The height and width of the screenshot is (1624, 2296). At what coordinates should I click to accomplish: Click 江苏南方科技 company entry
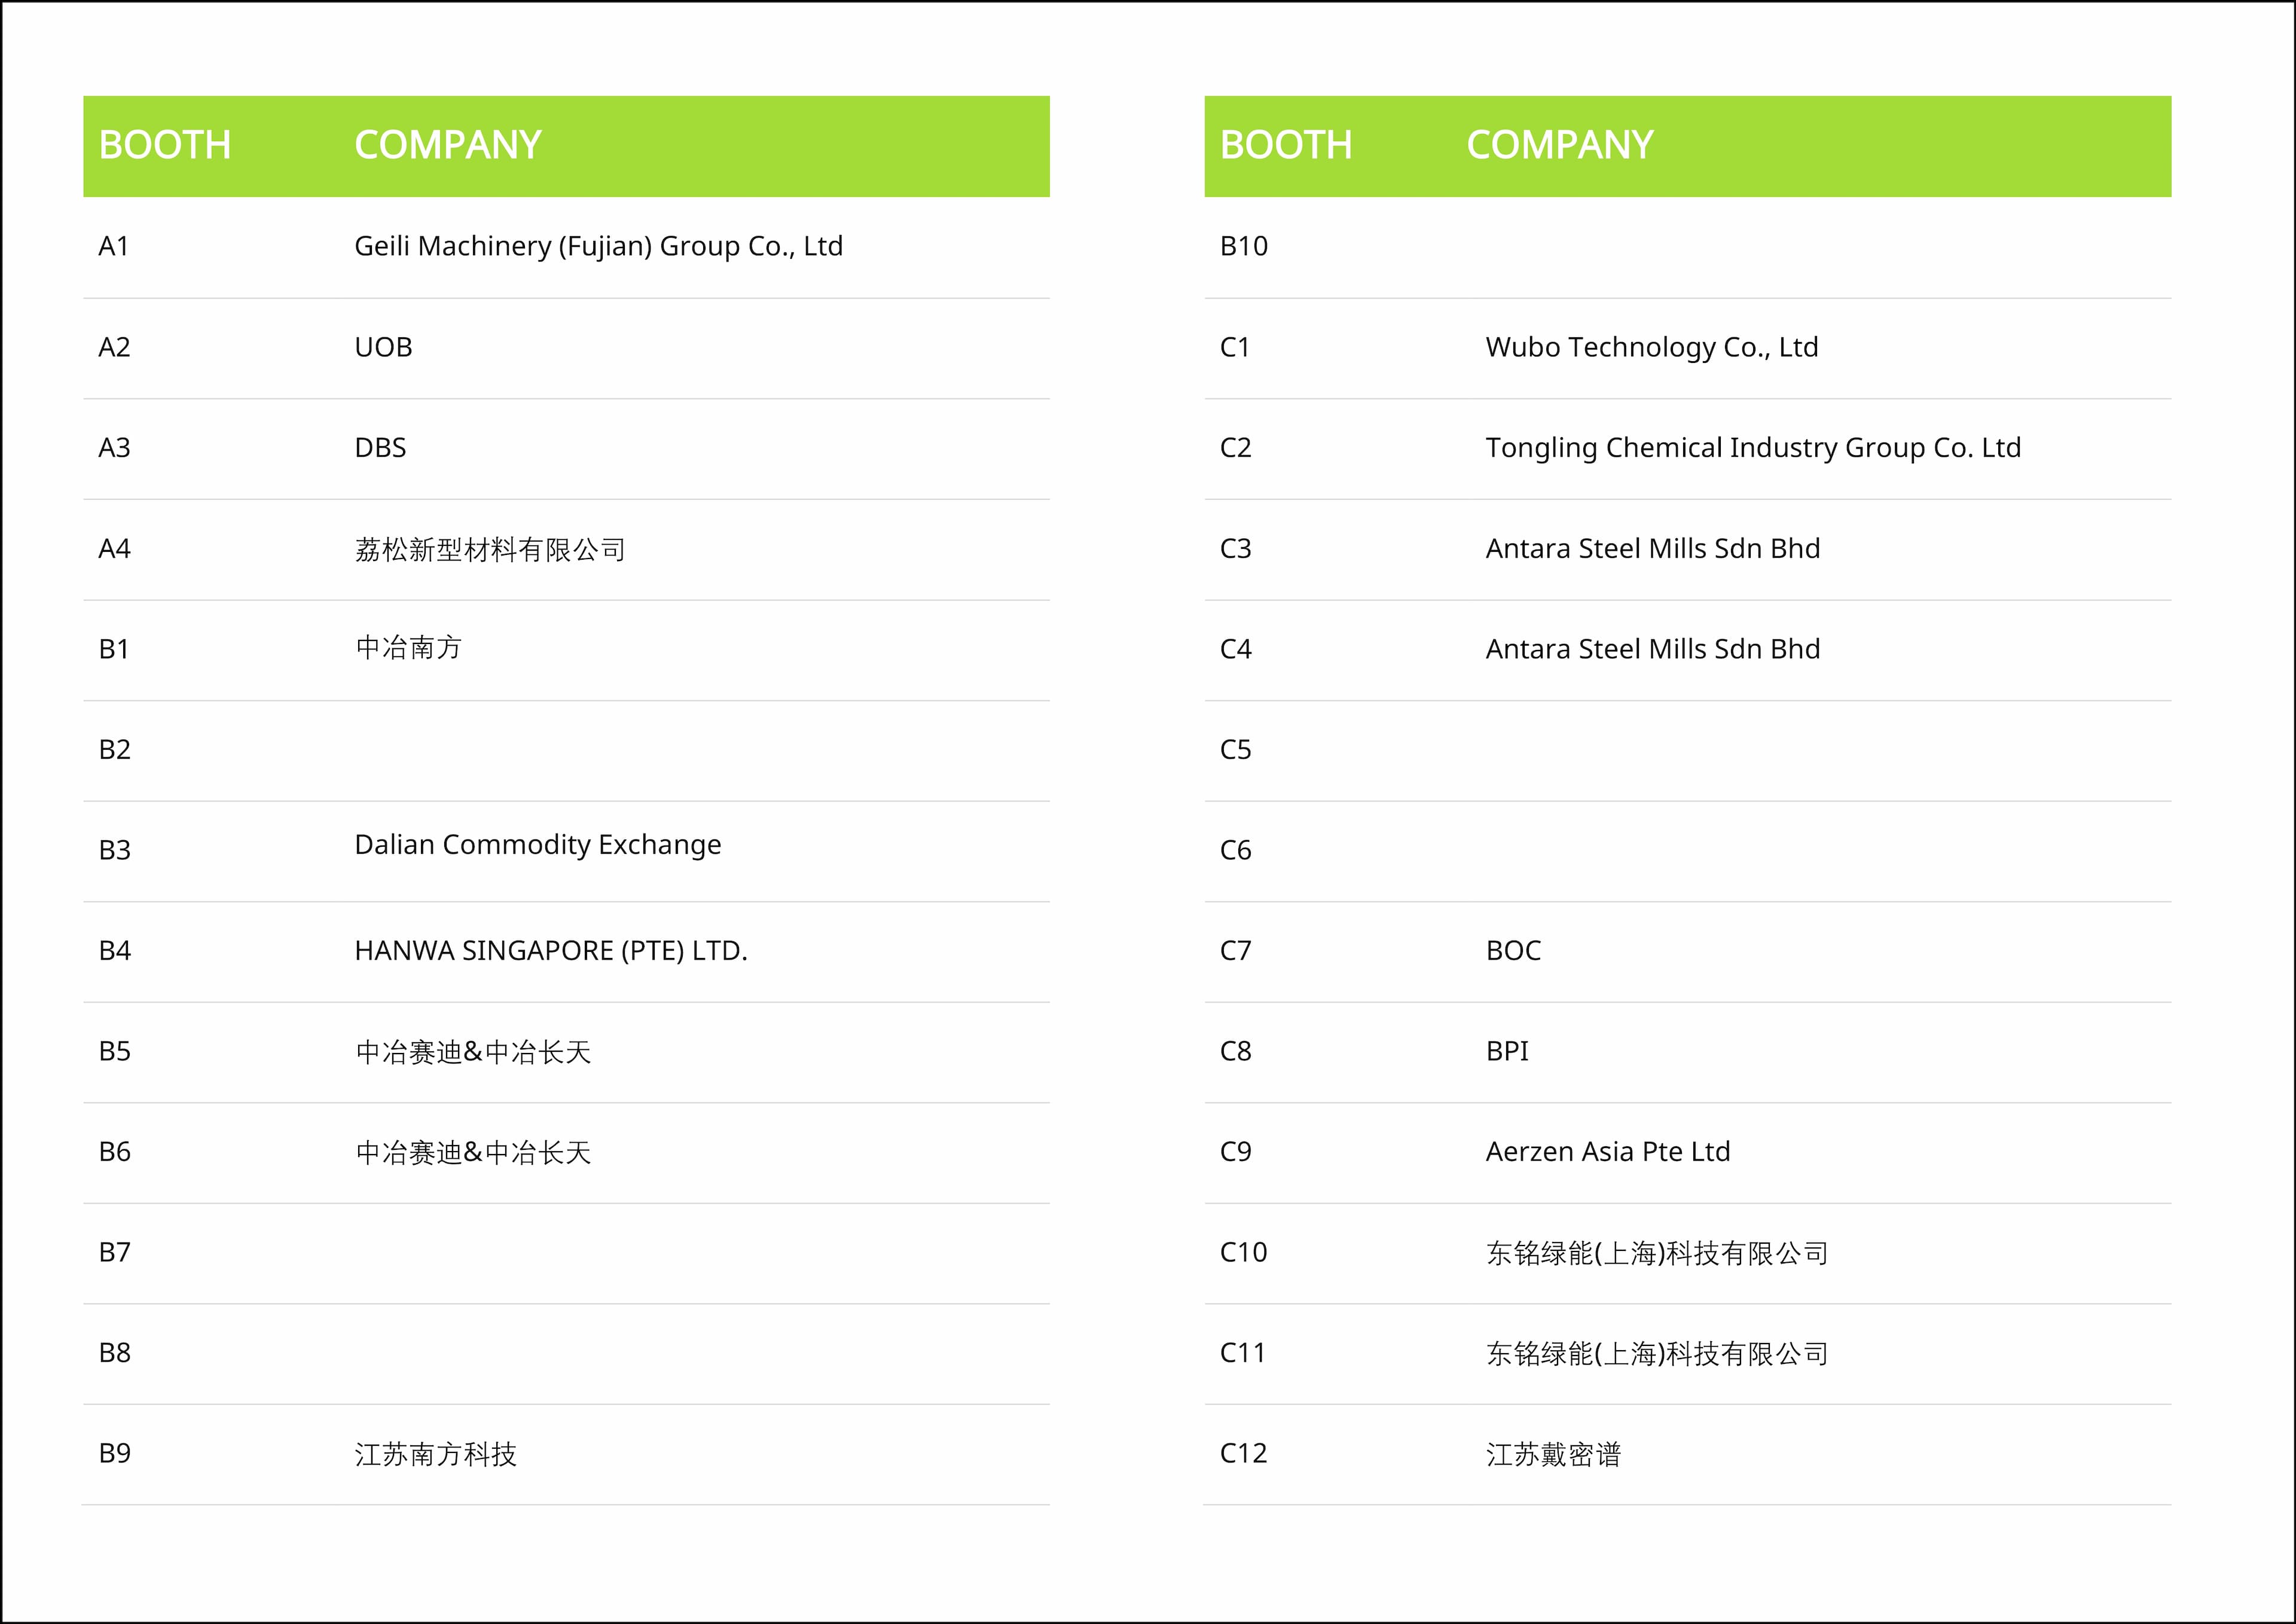[436, 1454]
